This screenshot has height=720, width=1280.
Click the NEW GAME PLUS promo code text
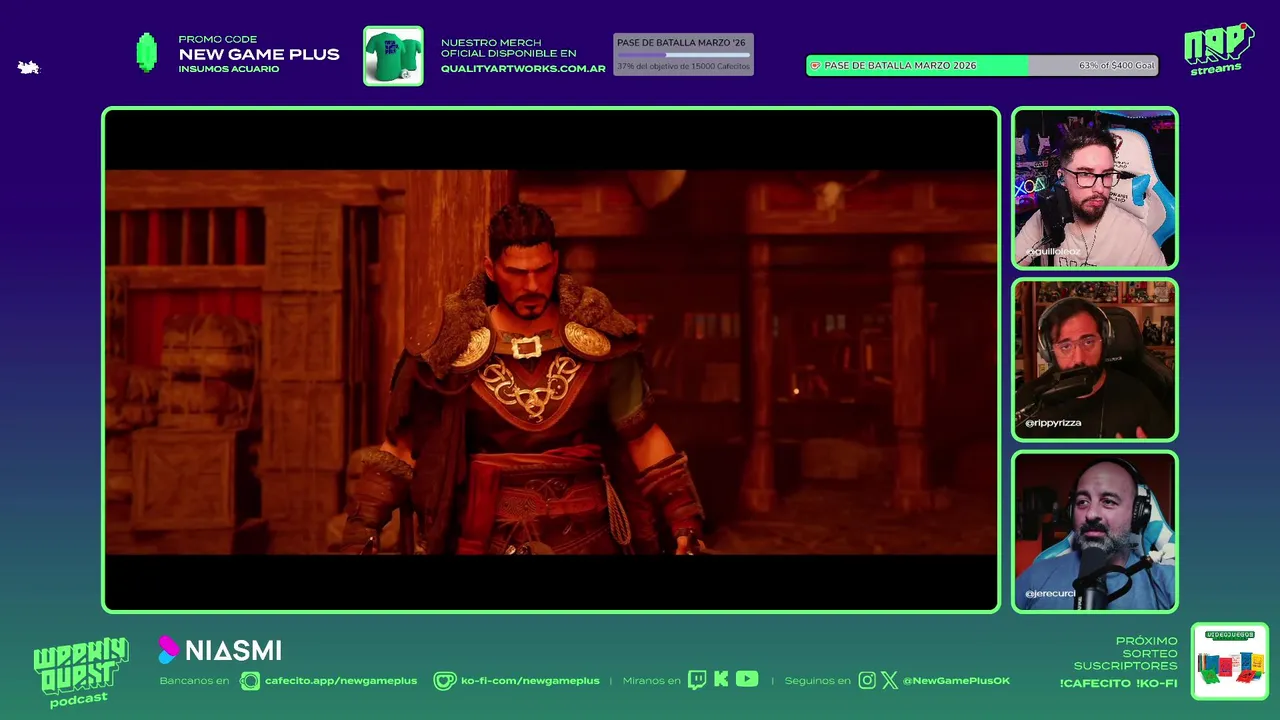[x=259, y=54]
